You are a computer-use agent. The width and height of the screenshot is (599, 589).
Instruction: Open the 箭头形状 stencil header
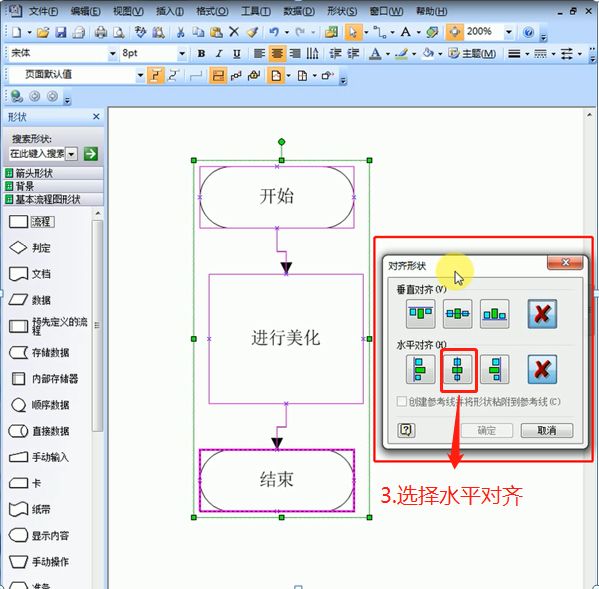[53, 173]
